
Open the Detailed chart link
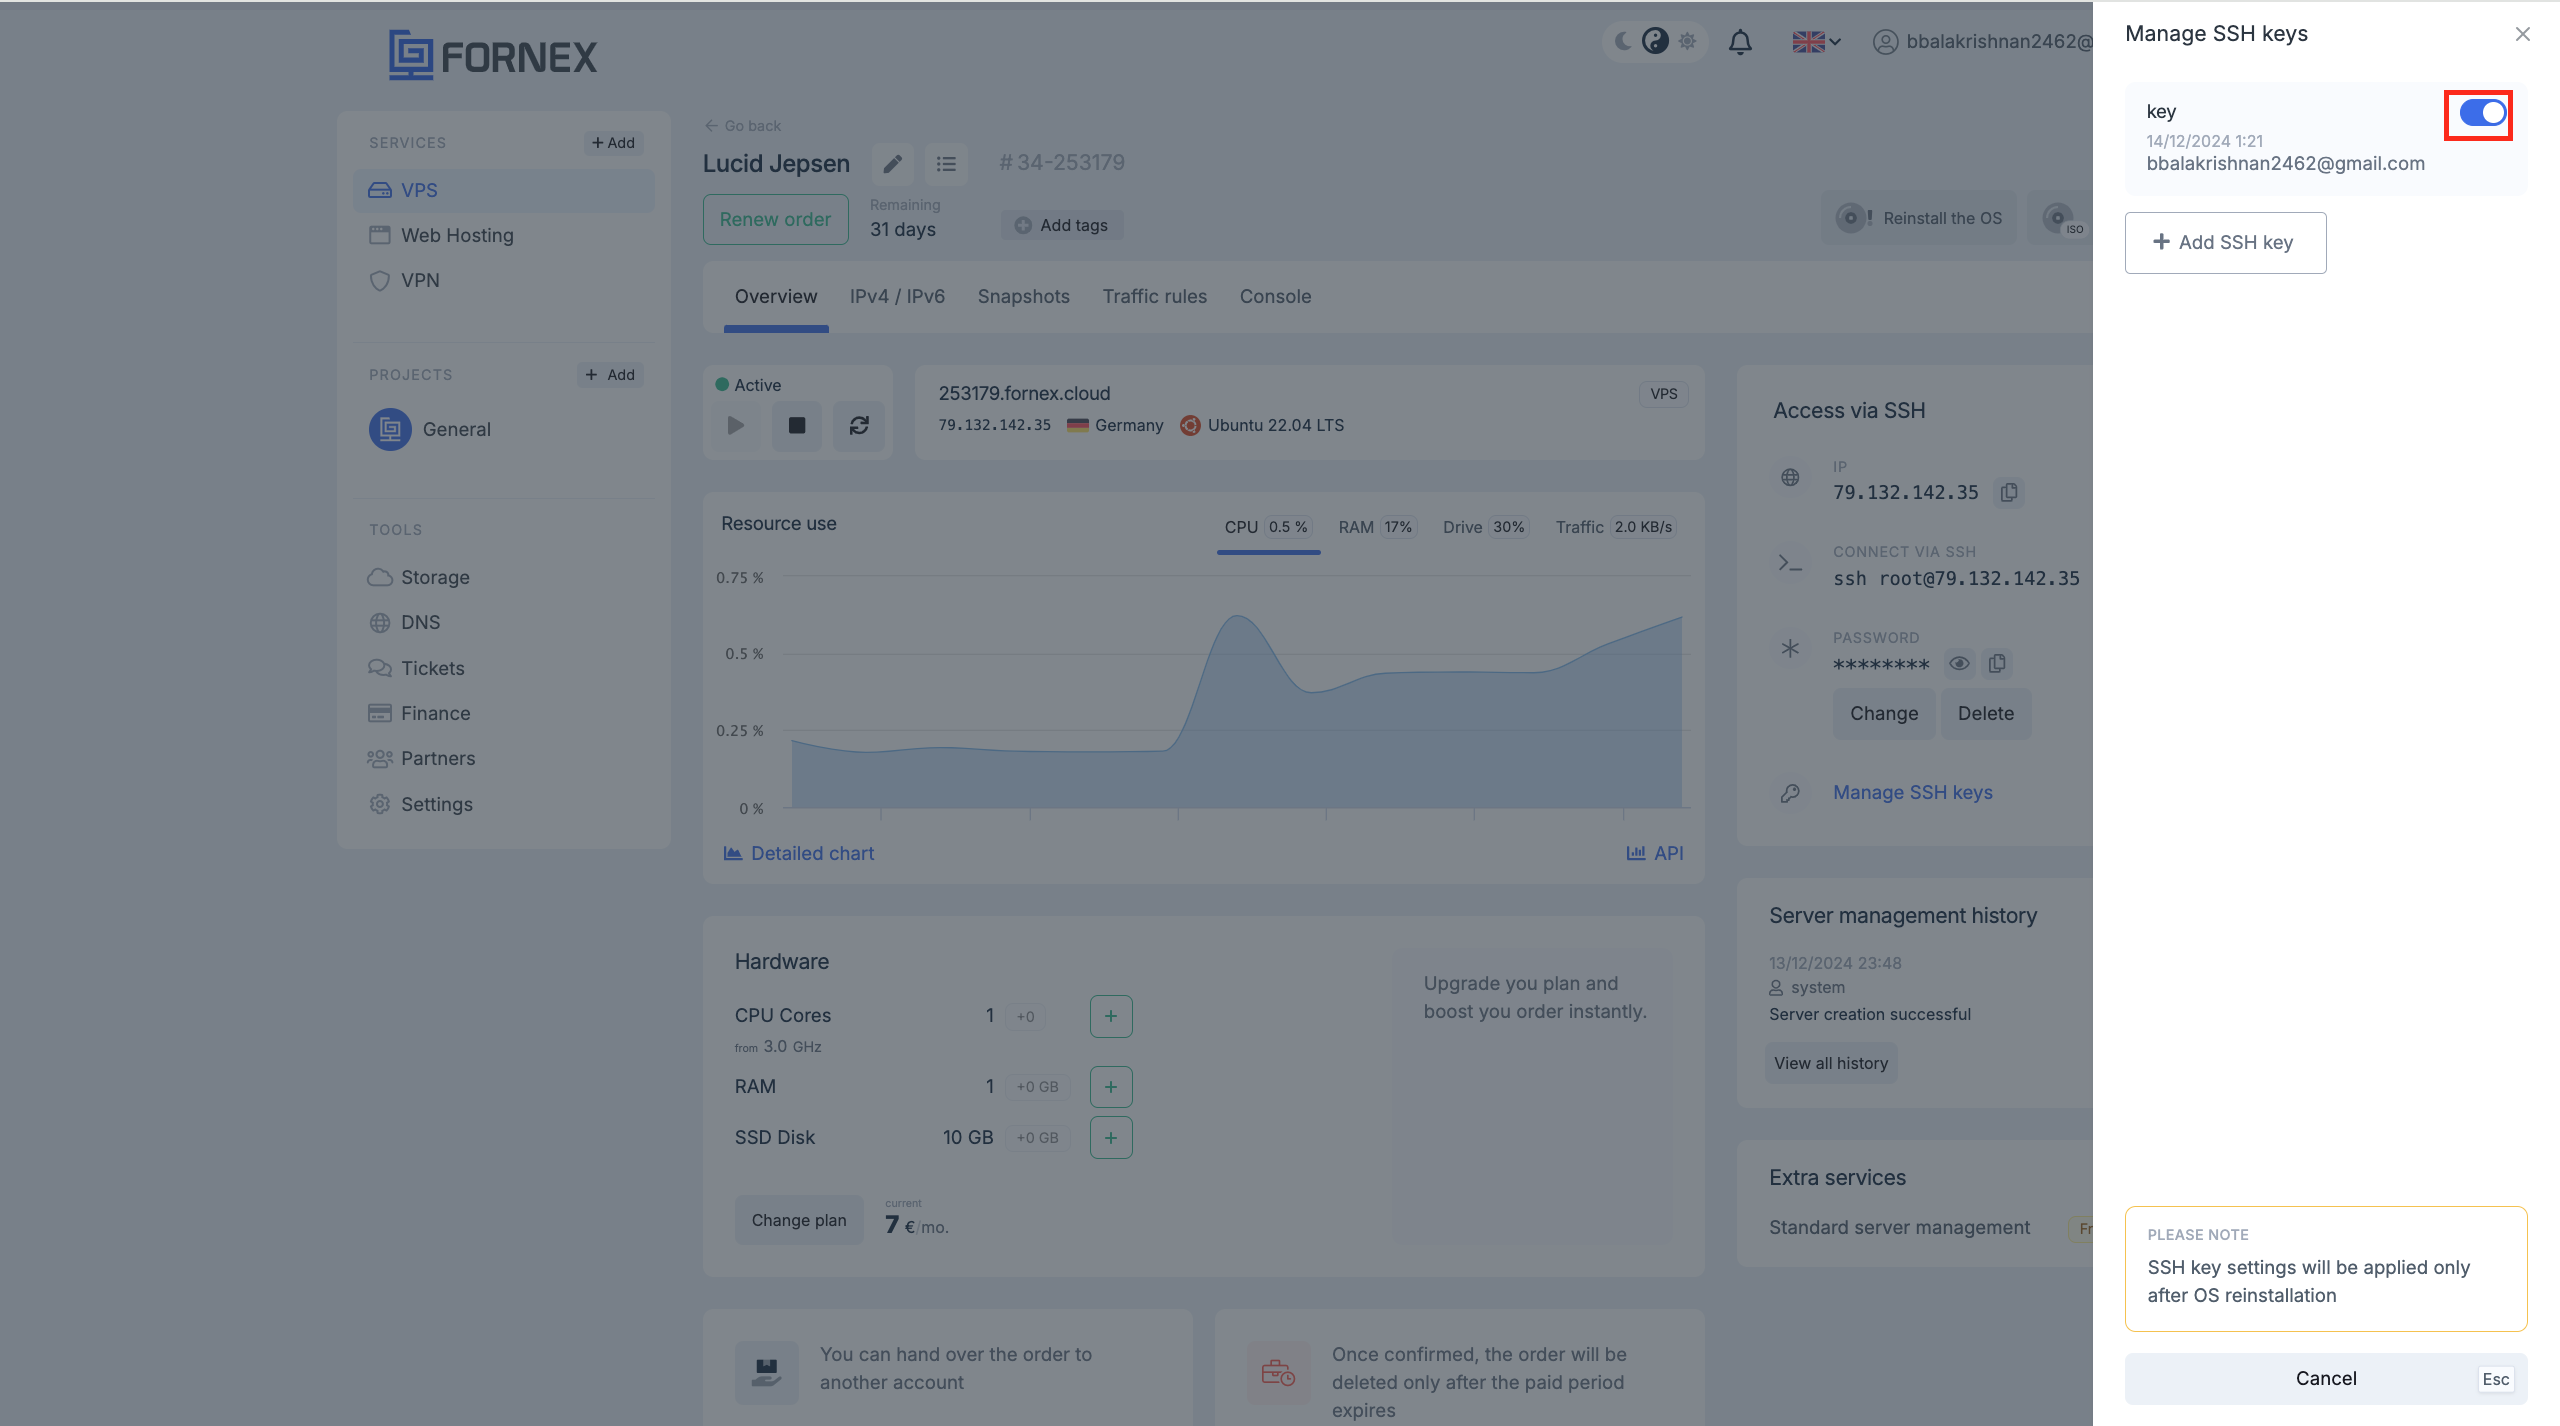(x=798, y=853)
